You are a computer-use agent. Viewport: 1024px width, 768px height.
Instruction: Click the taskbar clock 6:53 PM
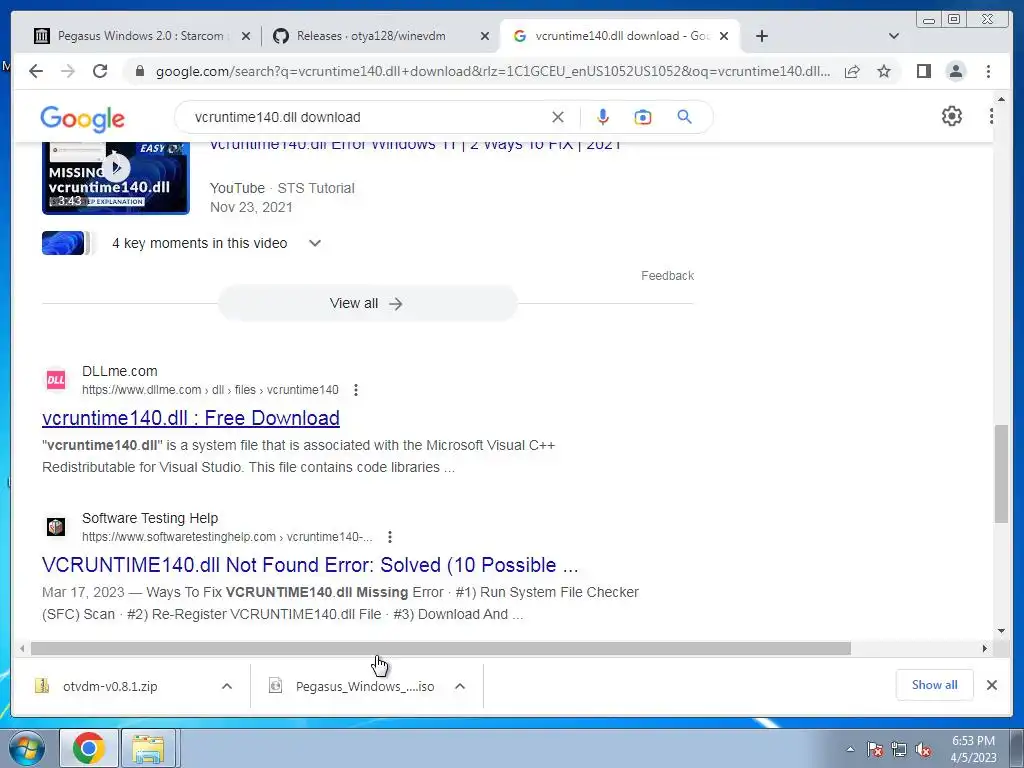click(x=973, y=749)
